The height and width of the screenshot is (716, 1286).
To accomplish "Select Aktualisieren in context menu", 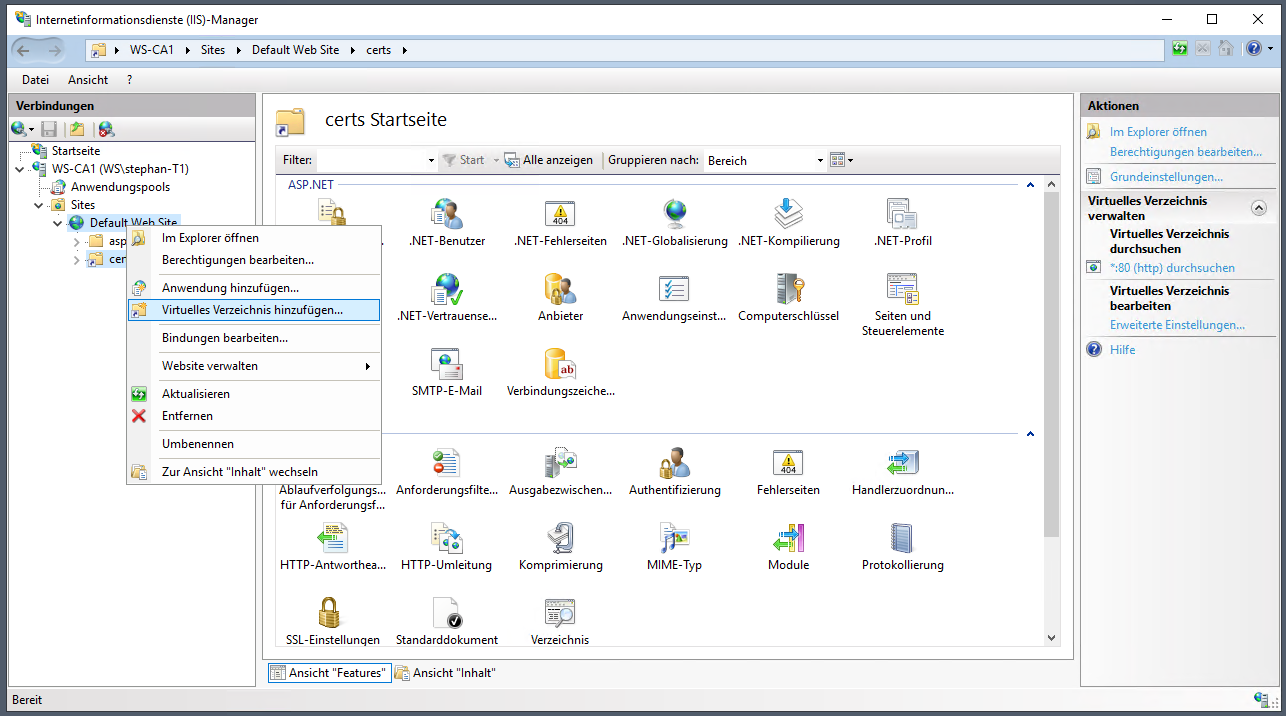I will tap(254, 394).
